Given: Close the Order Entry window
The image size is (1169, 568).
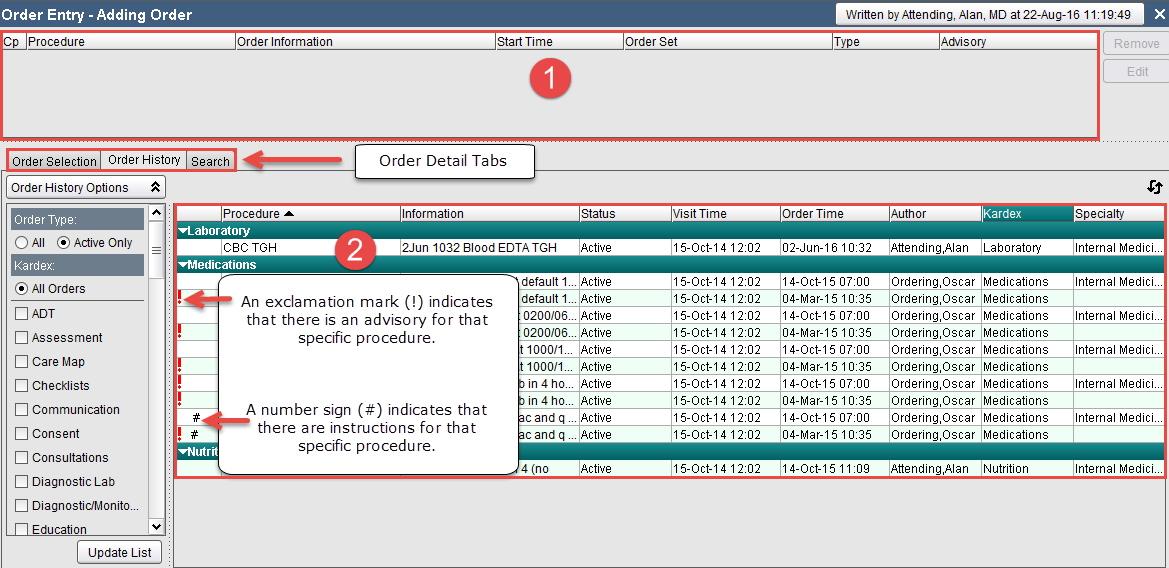Looking at the screenshot, I should [1159, 14].
